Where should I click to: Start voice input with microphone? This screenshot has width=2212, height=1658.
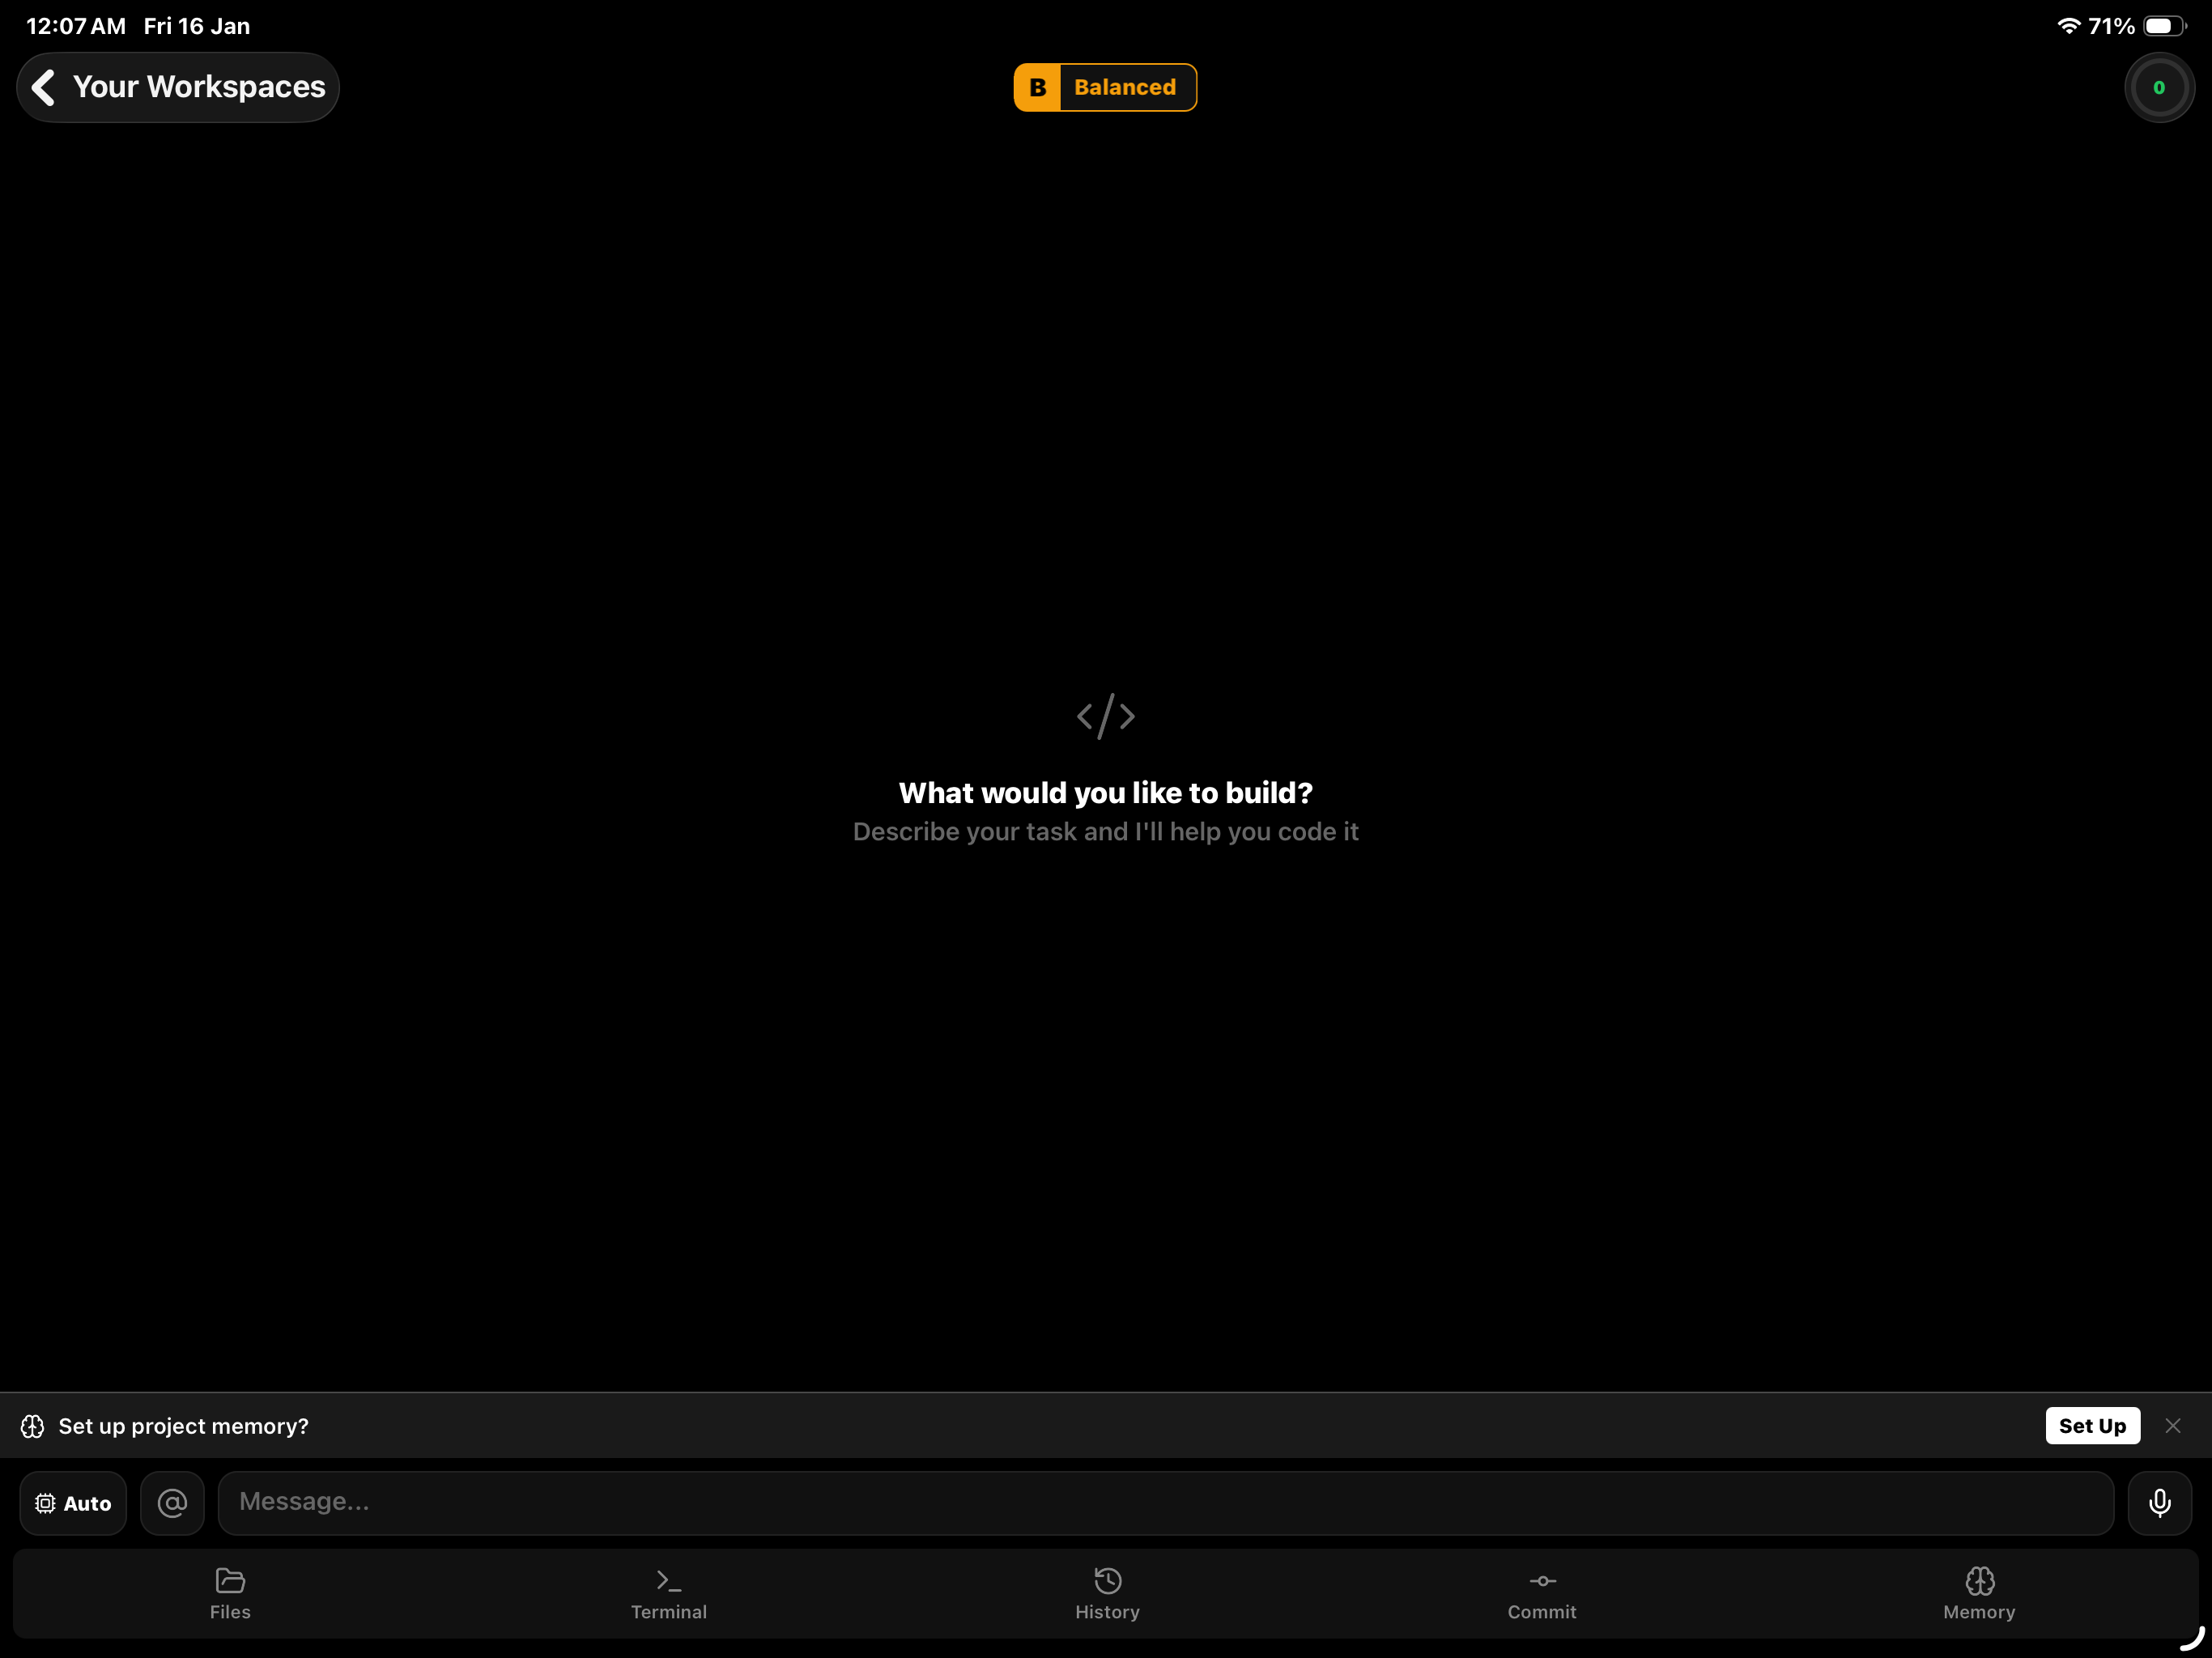coord(2159,1503)
